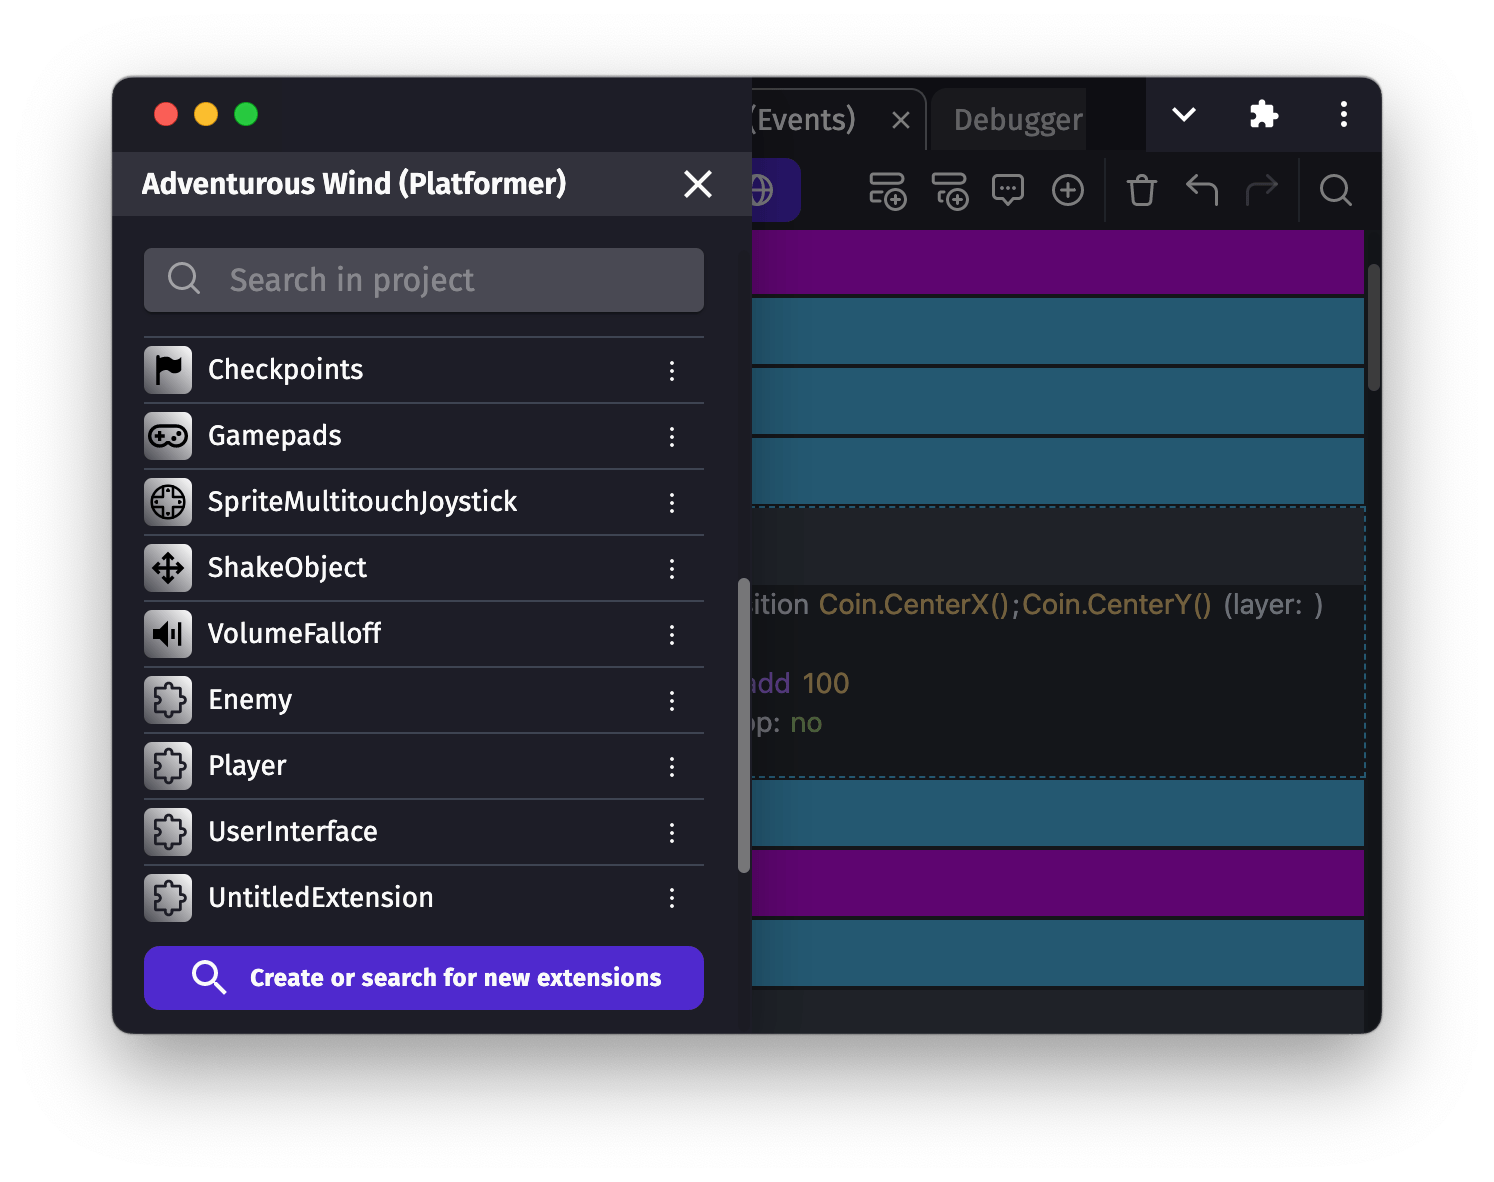Switch to the Debugger tab

point(1017,120)
